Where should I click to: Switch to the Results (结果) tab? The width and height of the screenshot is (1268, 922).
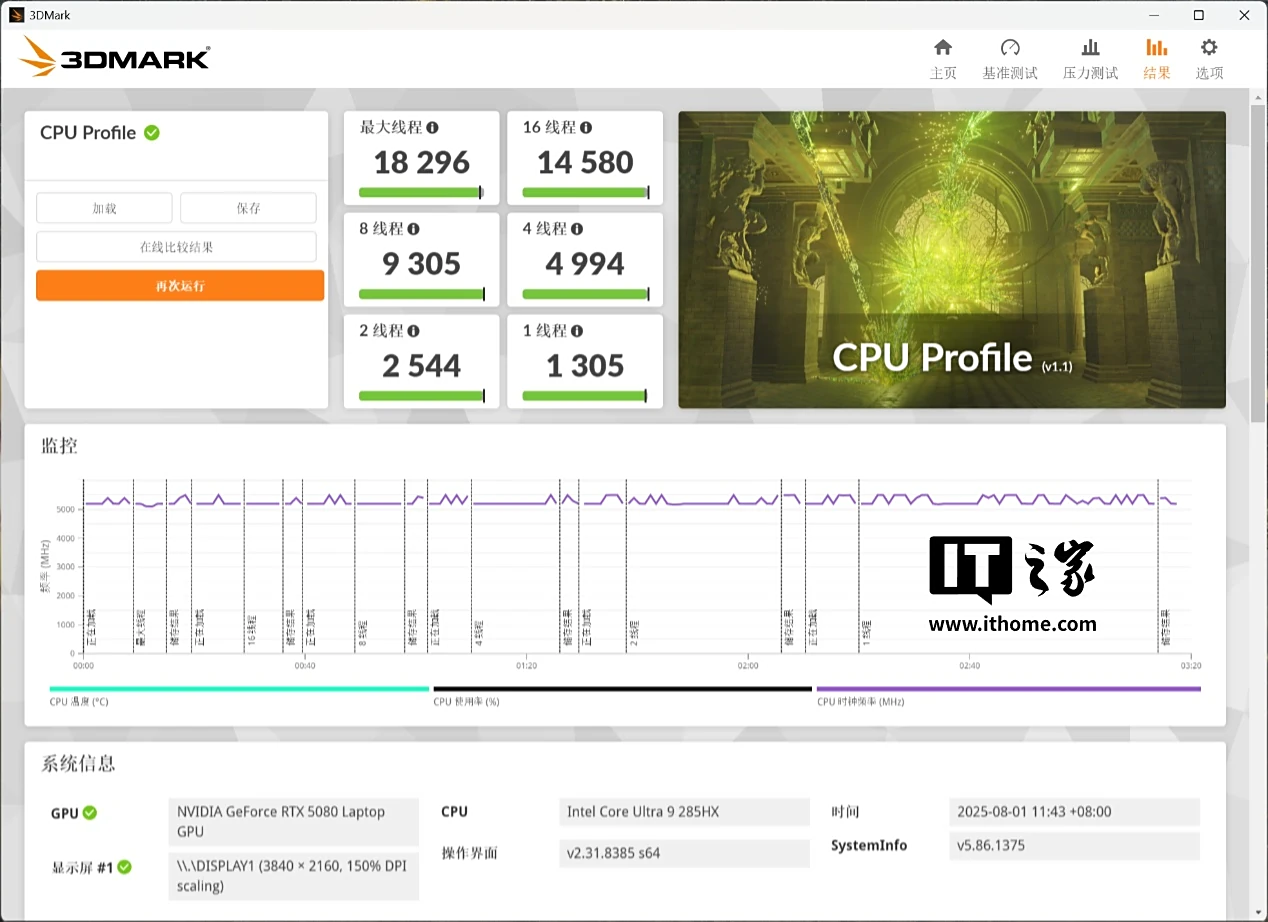click(x=1156, y=58)
